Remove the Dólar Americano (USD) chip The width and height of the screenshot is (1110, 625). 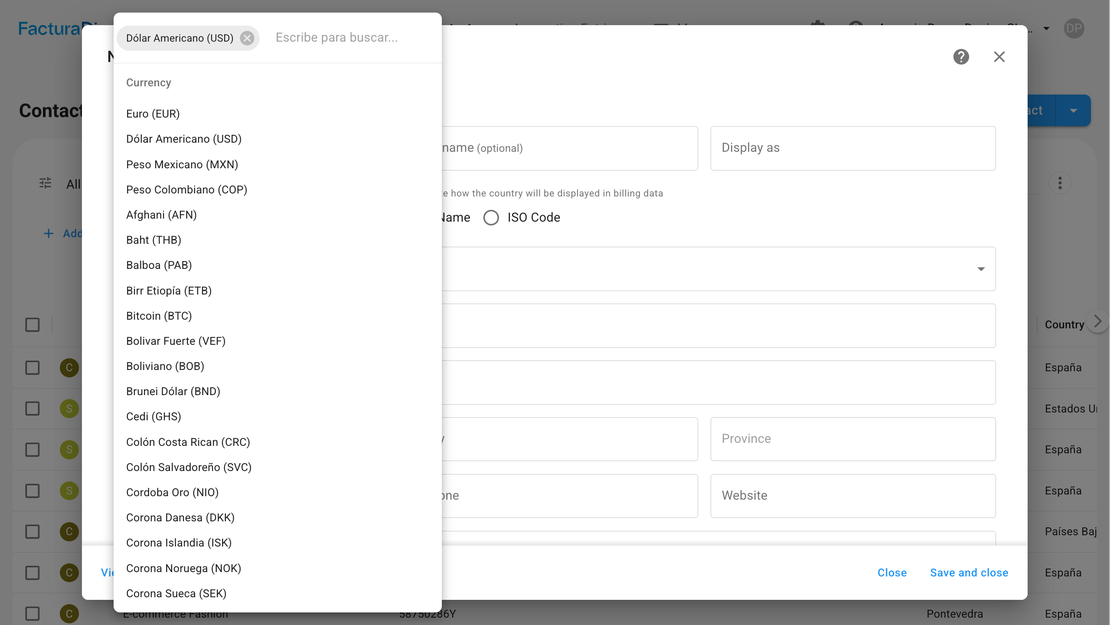247,38
